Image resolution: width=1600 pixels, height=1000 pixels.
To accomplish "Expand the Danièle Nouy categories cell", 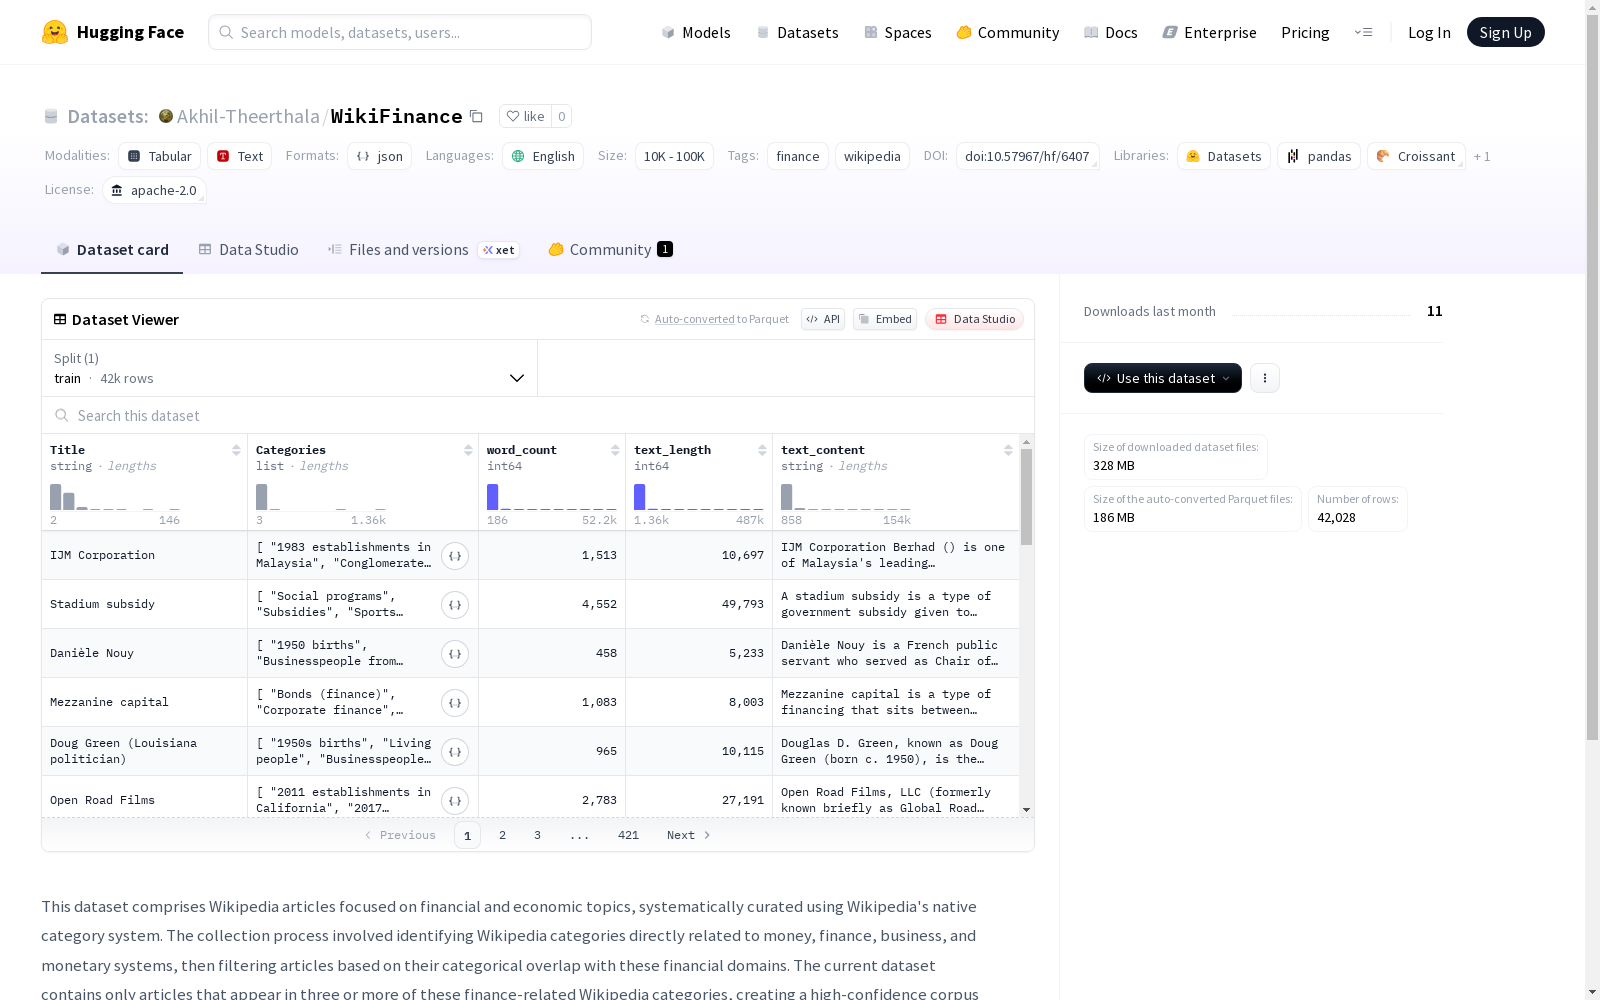I will 455,654.
